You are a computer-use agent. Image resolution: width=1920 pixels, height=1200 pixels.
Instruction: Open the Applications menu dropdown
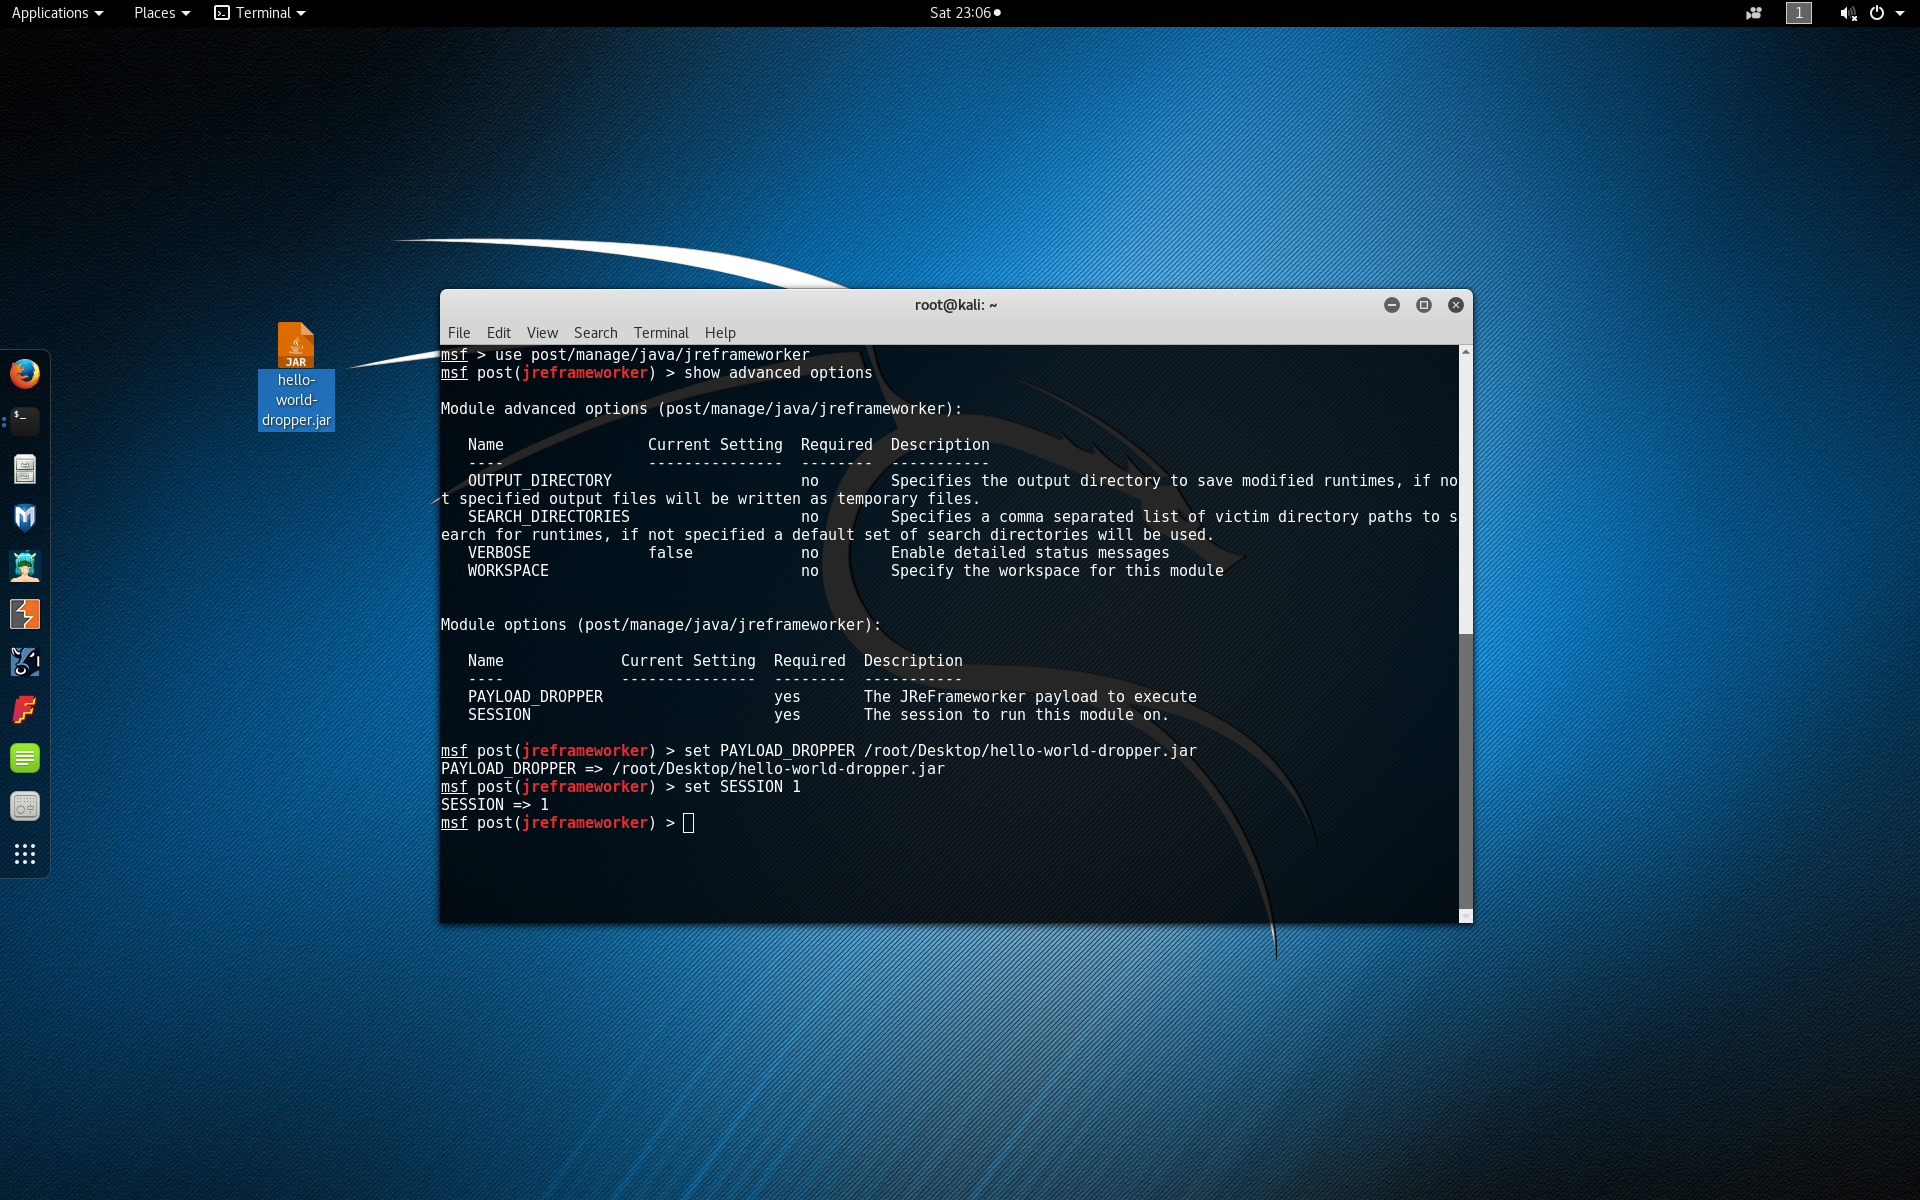click(55, 12)
